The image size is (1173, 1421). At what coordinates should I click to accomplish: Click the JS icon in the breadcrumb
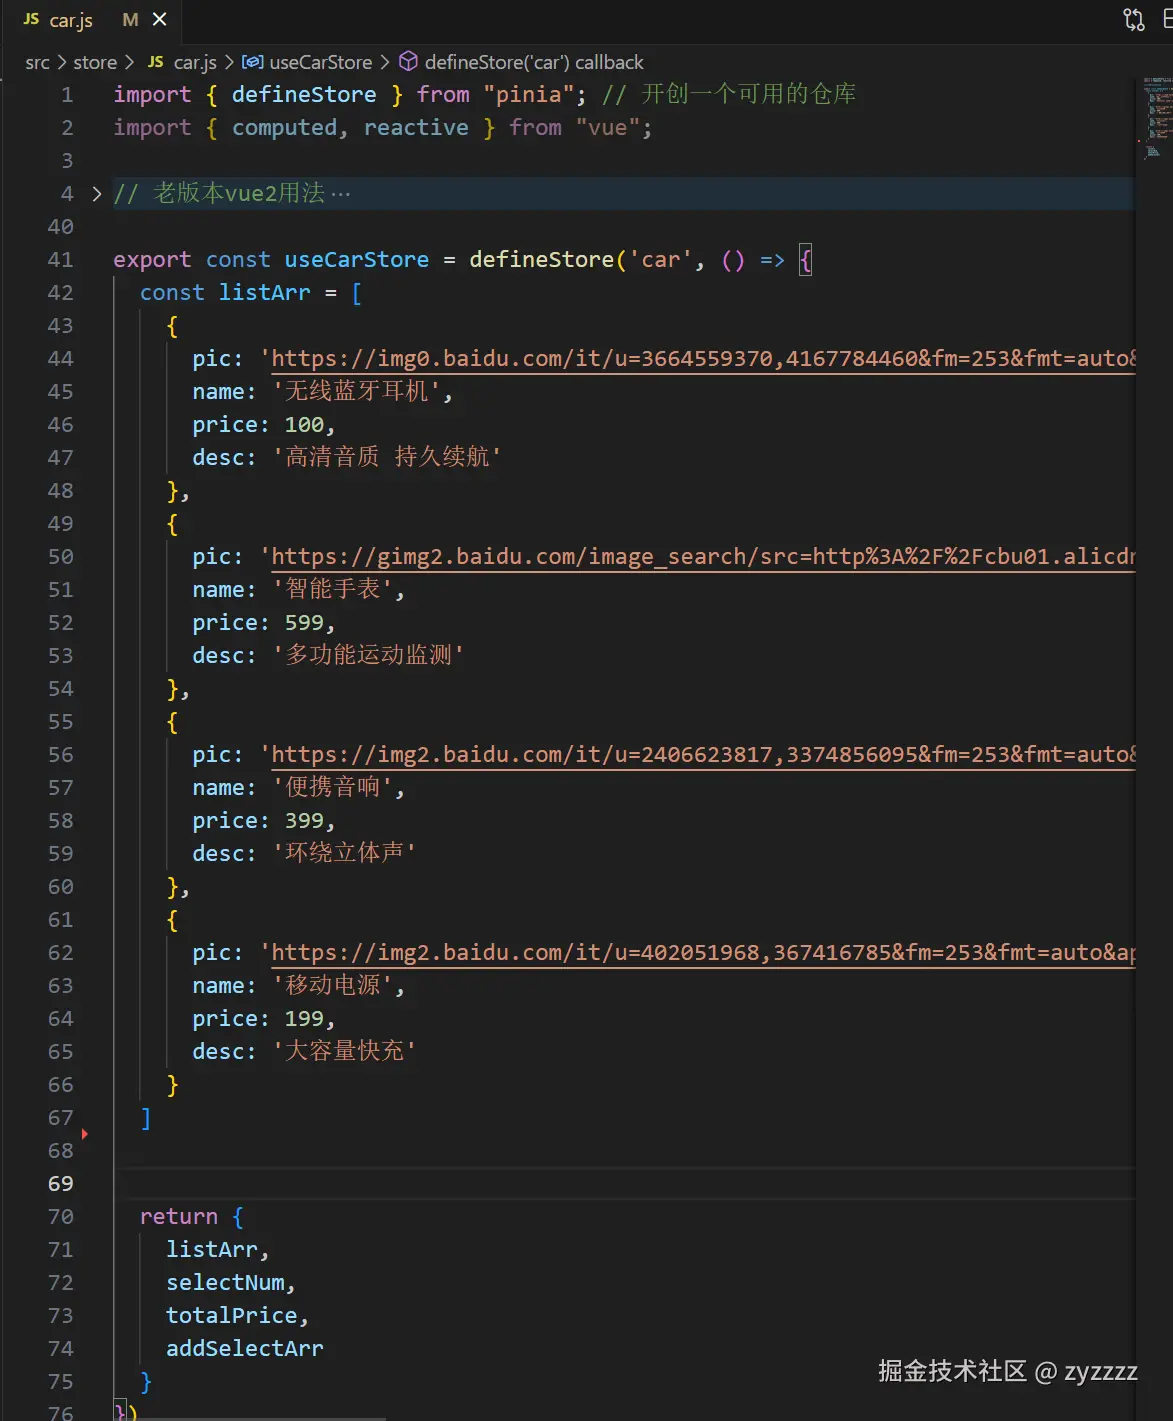coord(155,62)
